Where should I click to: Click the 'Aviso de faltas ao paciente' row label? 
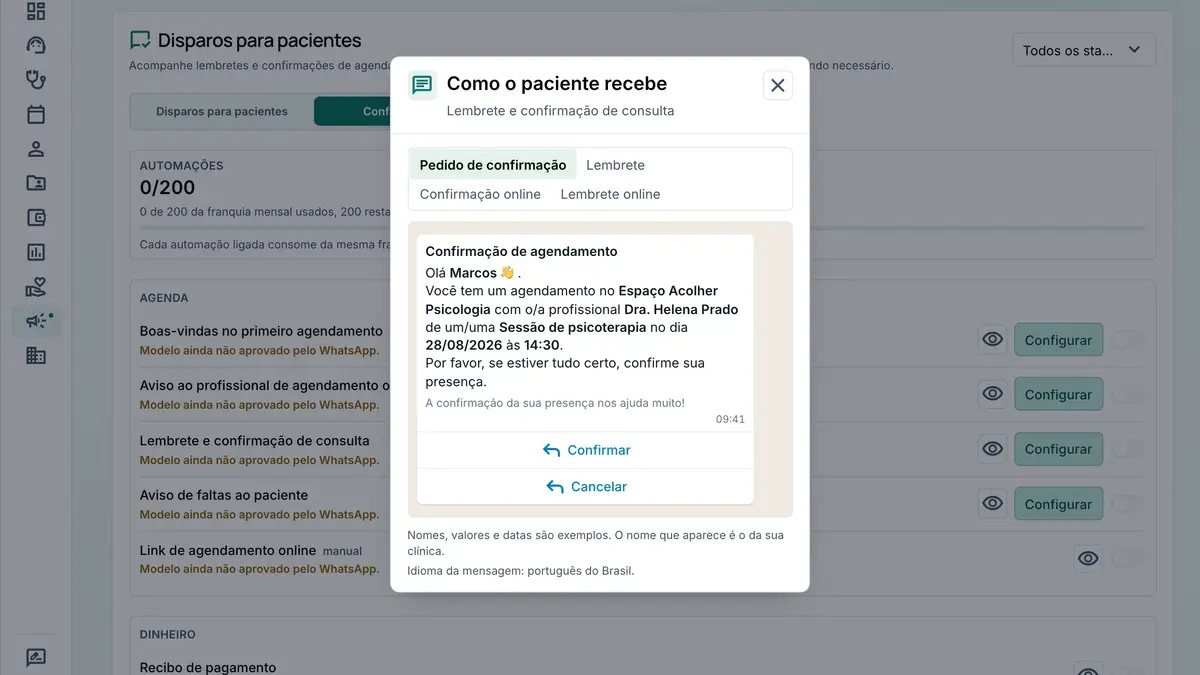click(x=223, y=495)
